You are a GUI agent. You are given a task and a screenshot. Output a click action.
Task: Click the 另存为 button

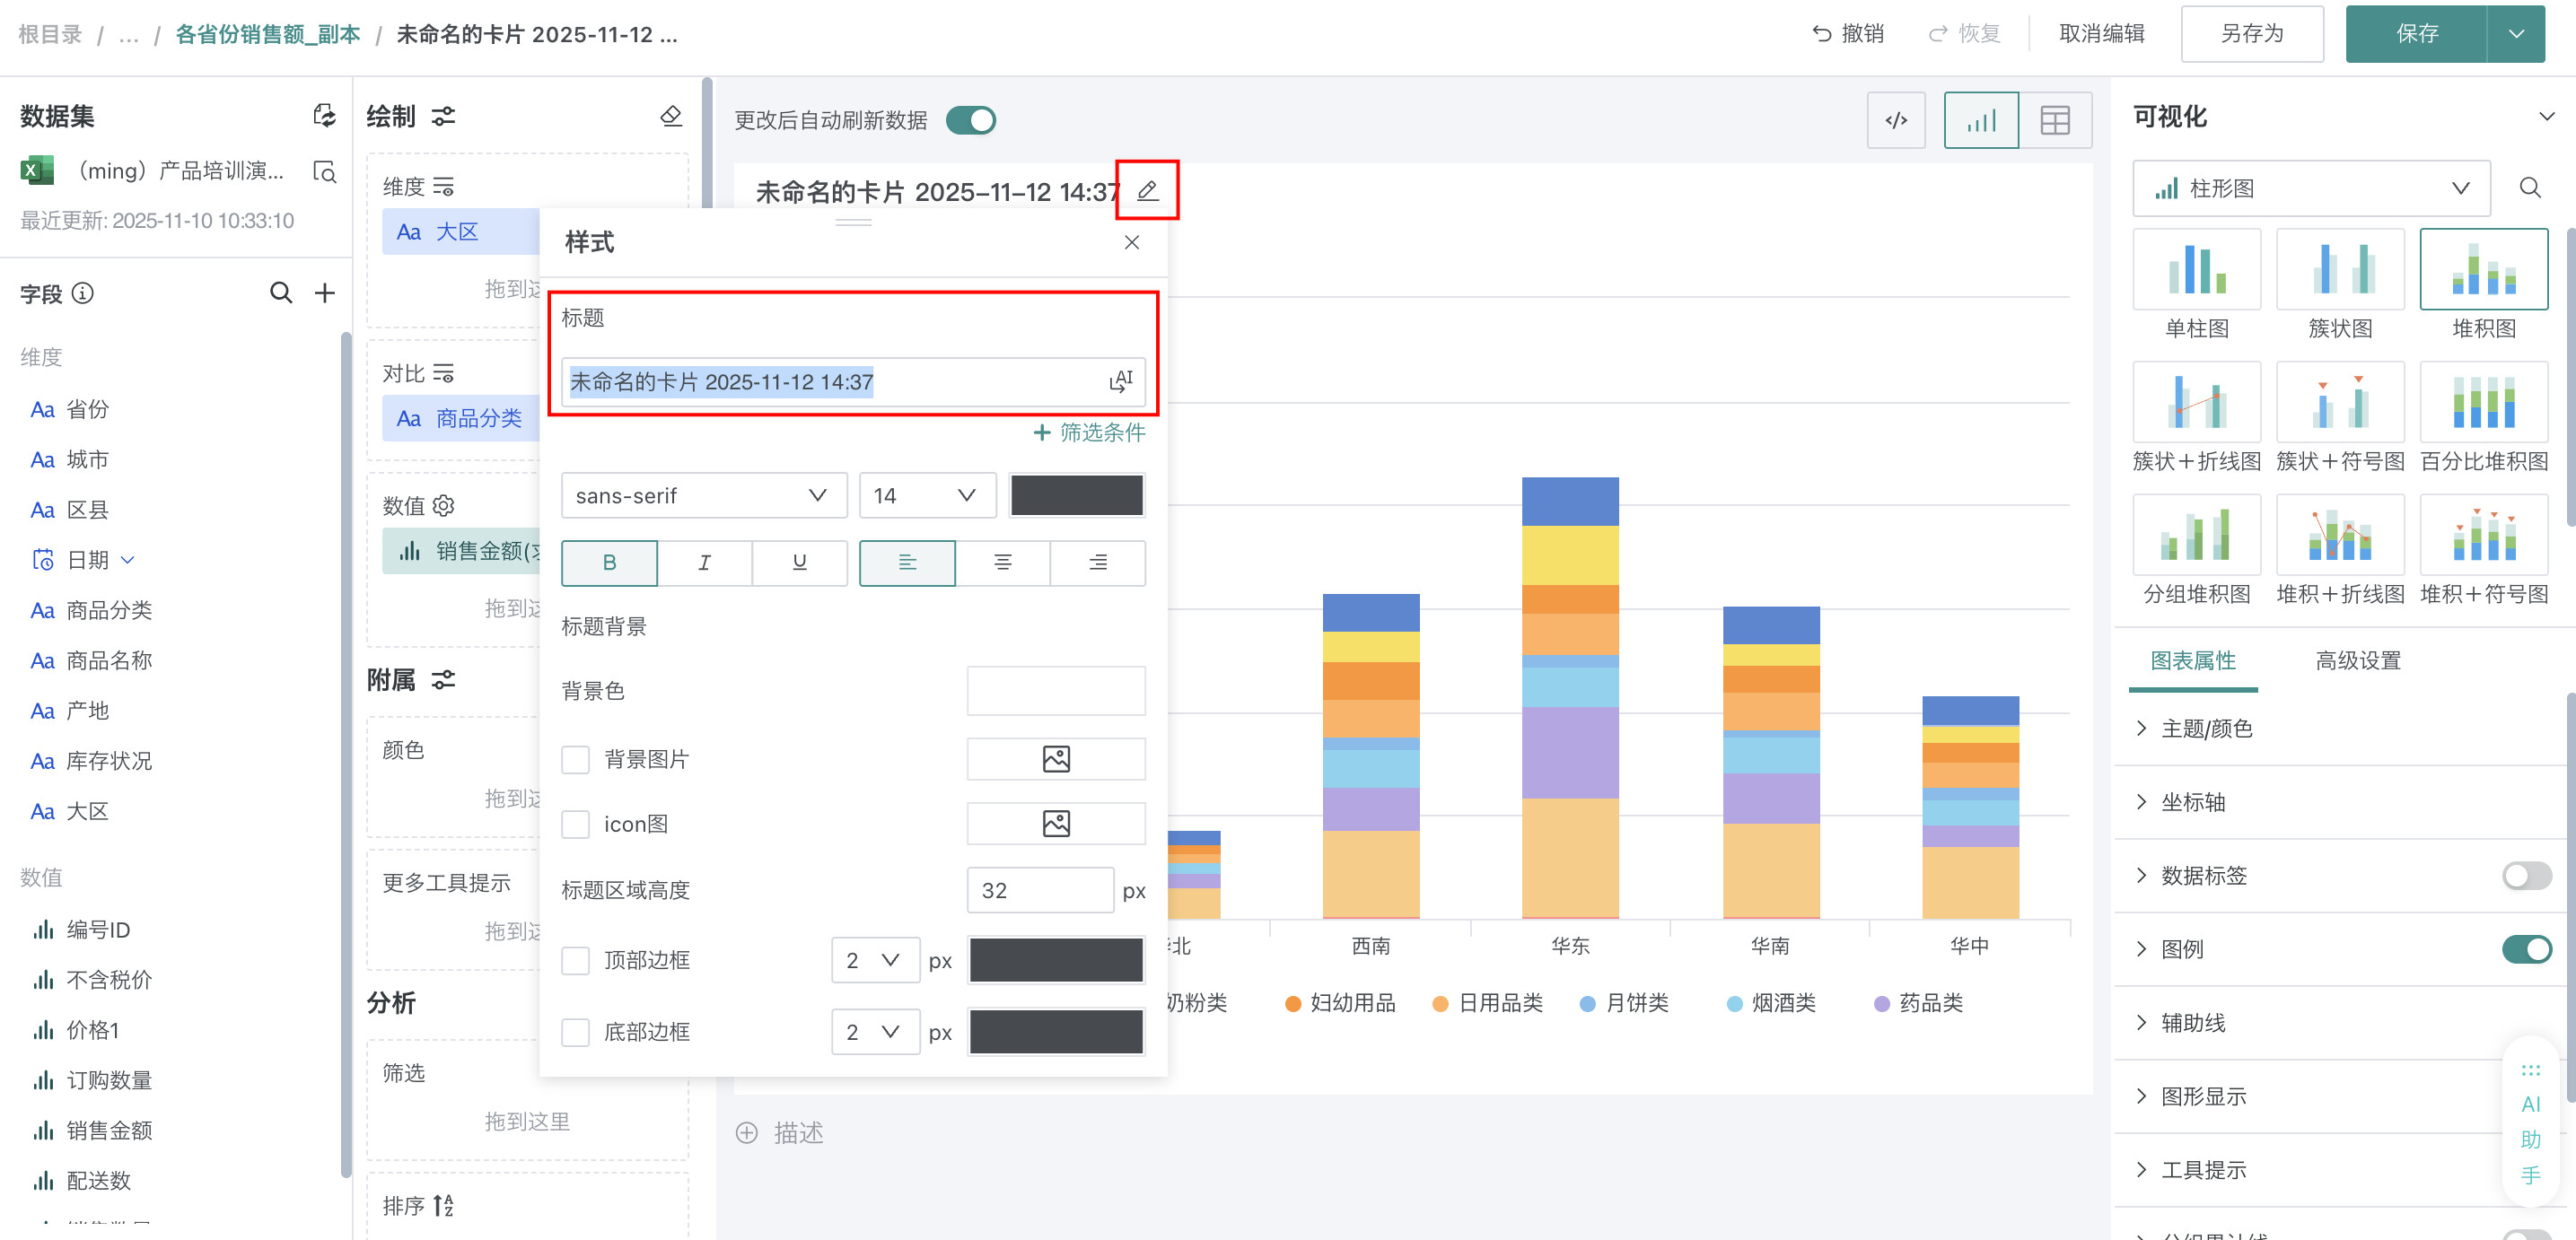pyautogui.click(x=2251, y=34)
